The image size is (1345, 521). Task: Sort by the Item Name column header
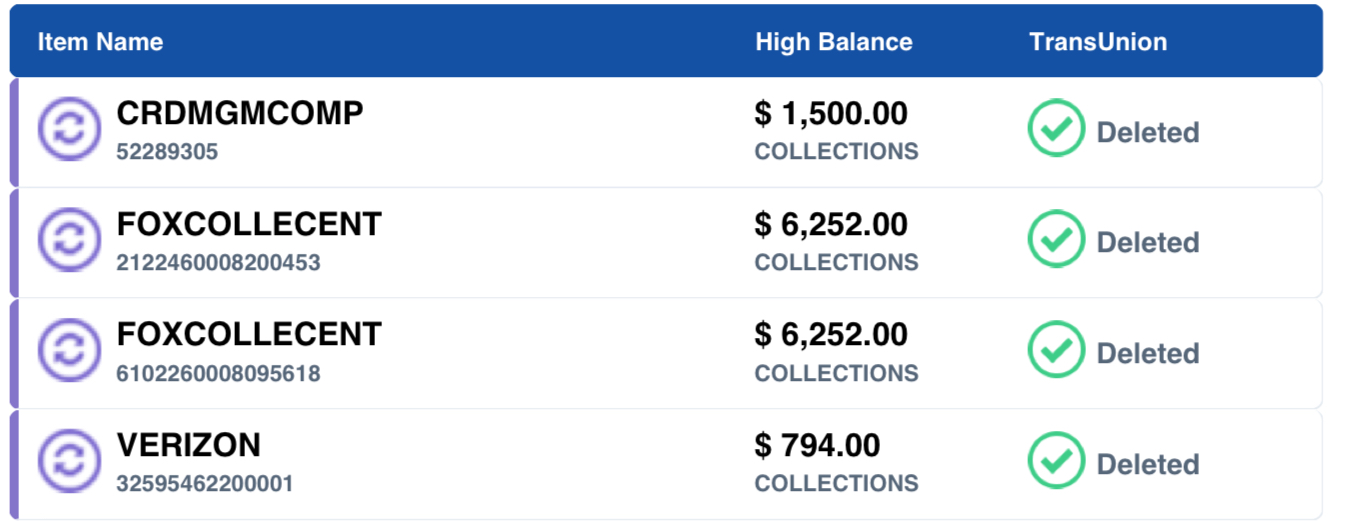(100, 42)
